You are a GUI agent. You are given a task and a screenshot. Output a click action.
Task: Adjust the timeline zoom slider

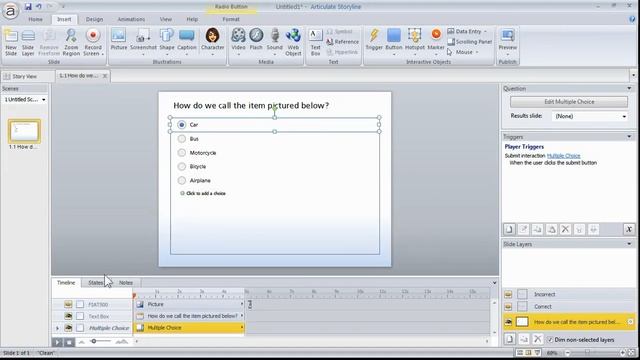(93, 341)
